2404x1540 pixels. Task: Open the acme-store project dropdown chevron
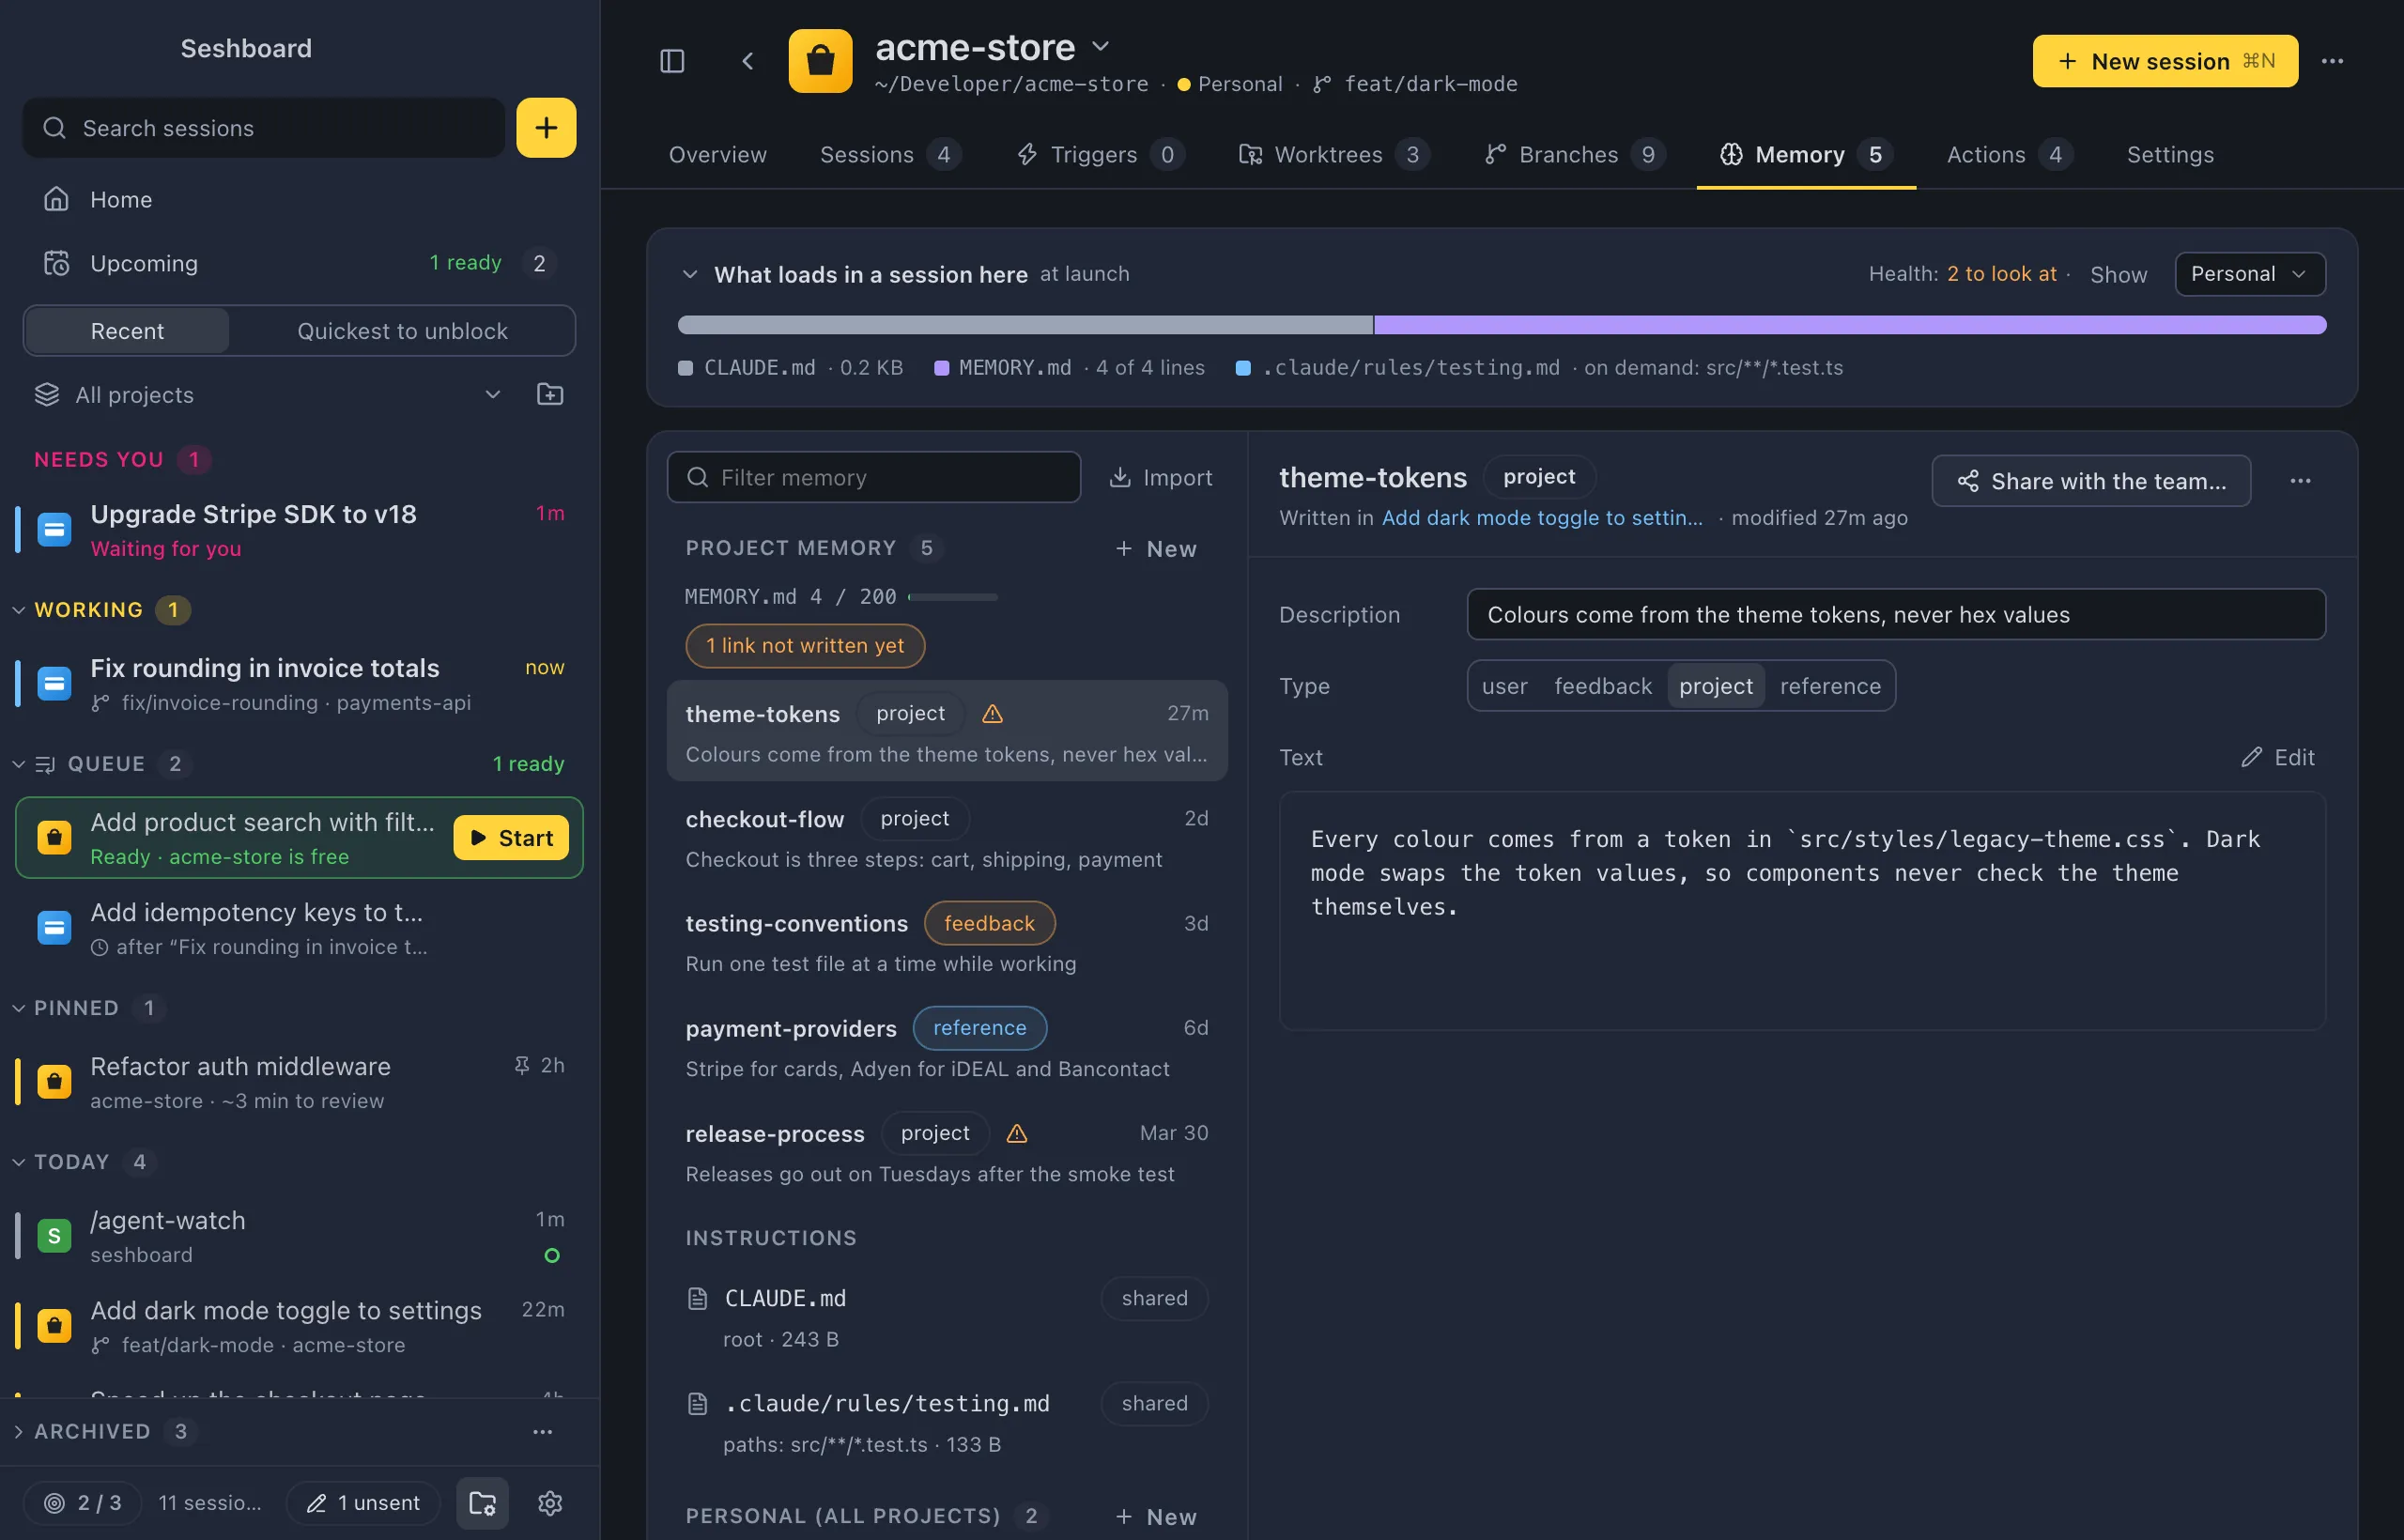click(x=1100, y=46)
